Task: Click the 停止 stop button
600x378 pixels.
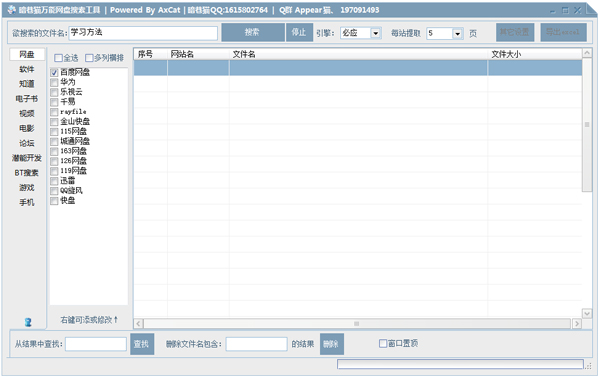Action: click(x=299, y=33)
